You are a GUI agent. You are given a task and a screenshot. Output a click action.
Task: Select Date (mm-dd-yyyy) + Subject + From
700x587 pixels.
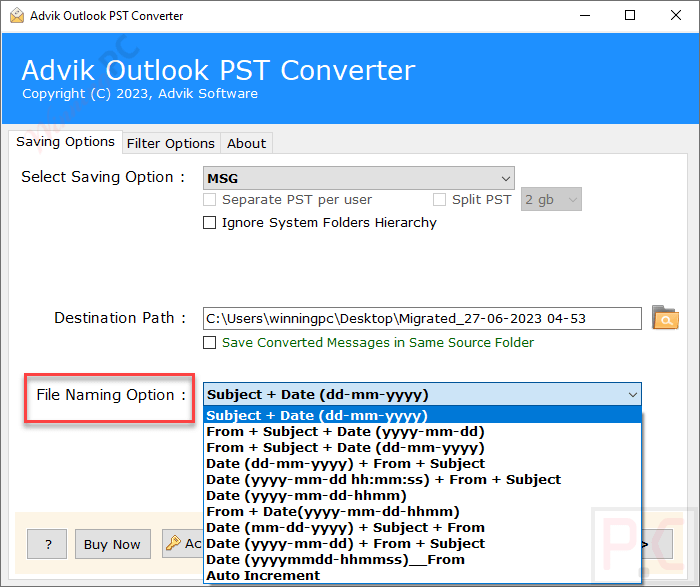coord(422,528)
